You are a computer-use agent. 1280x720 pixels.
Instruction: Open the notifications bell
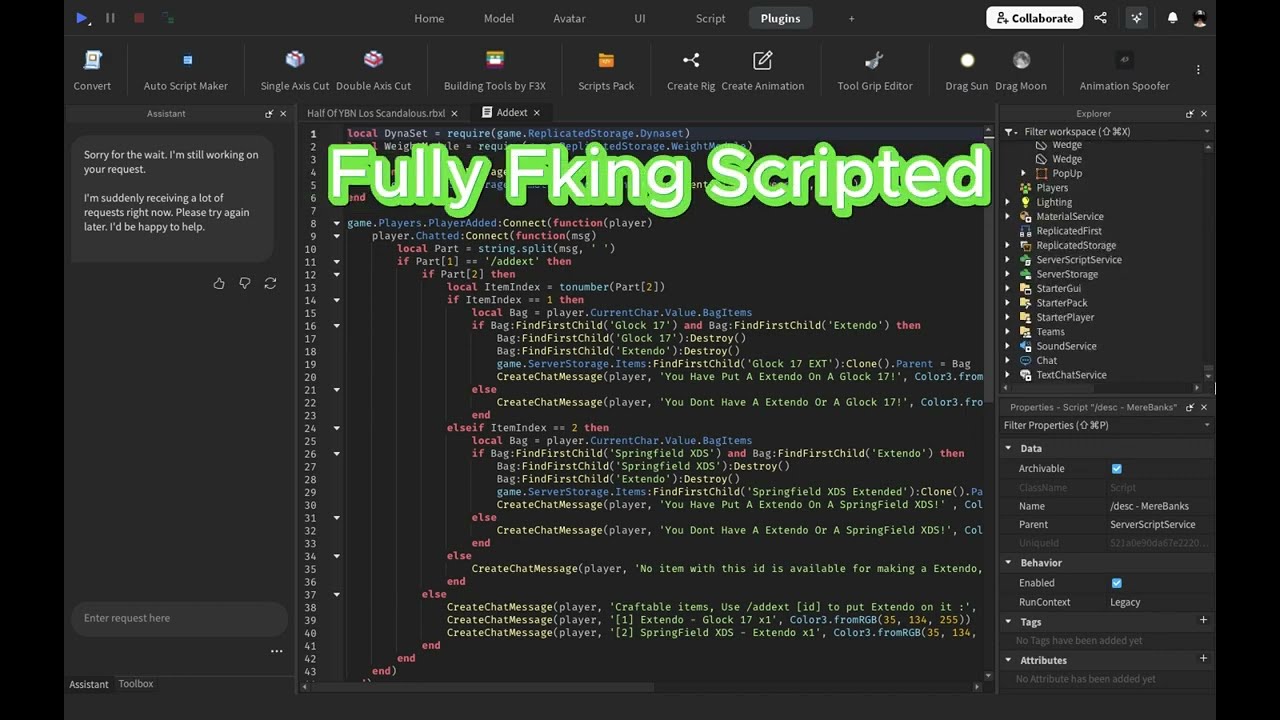click(1172, 18)
